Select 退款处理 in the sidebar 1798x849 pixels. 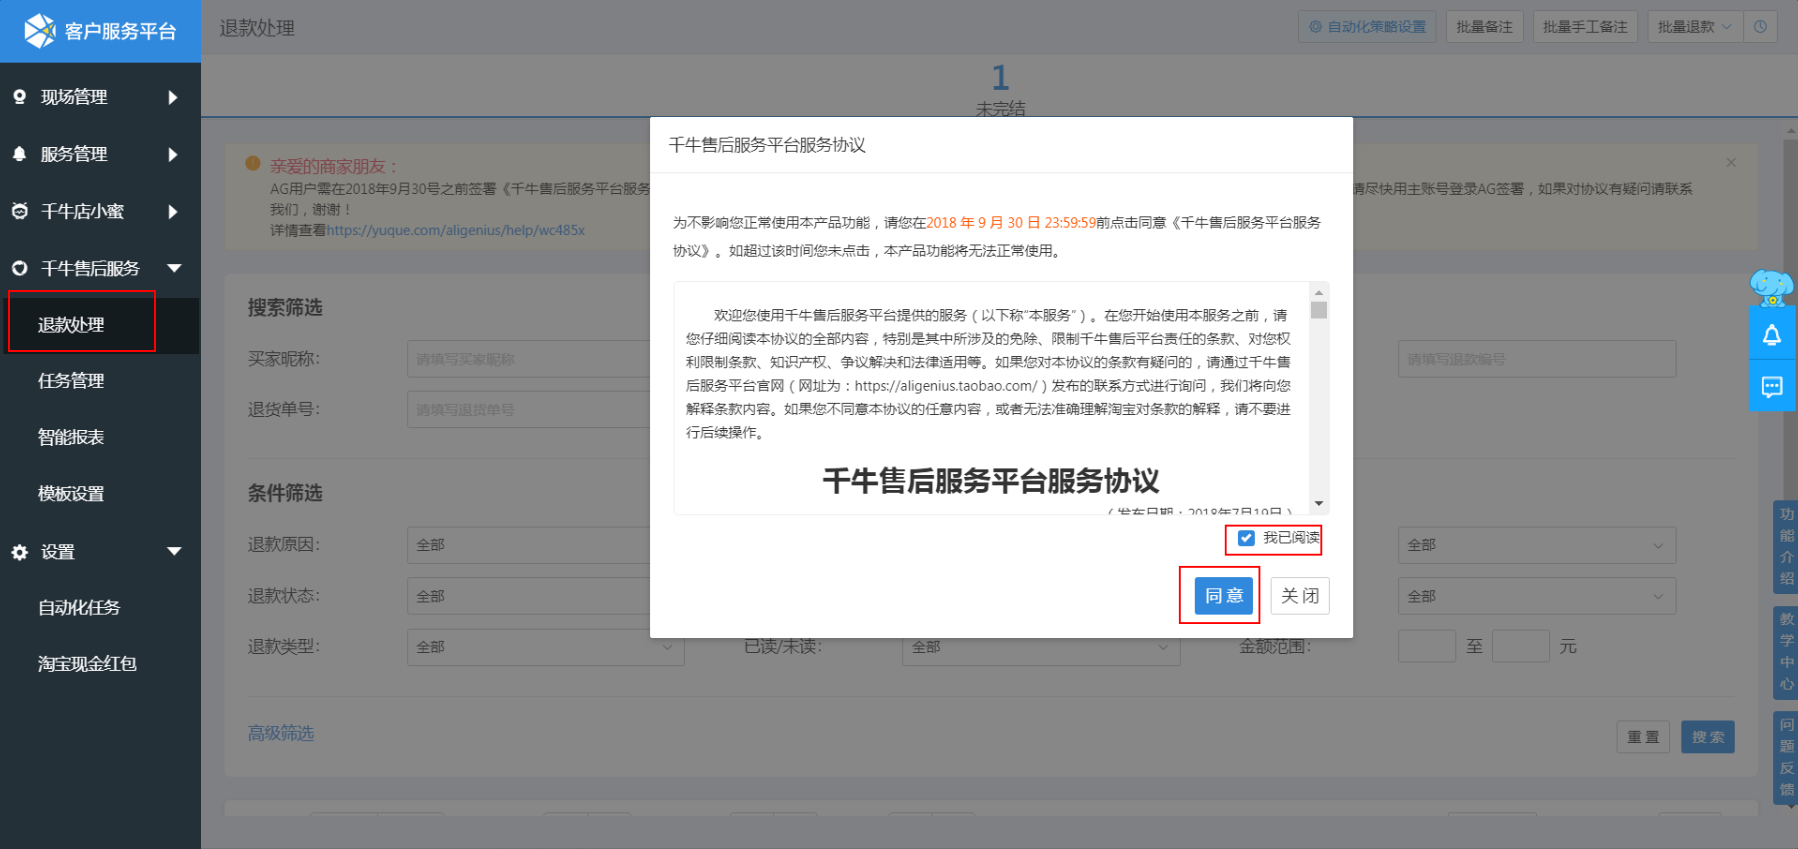[71, 325]
